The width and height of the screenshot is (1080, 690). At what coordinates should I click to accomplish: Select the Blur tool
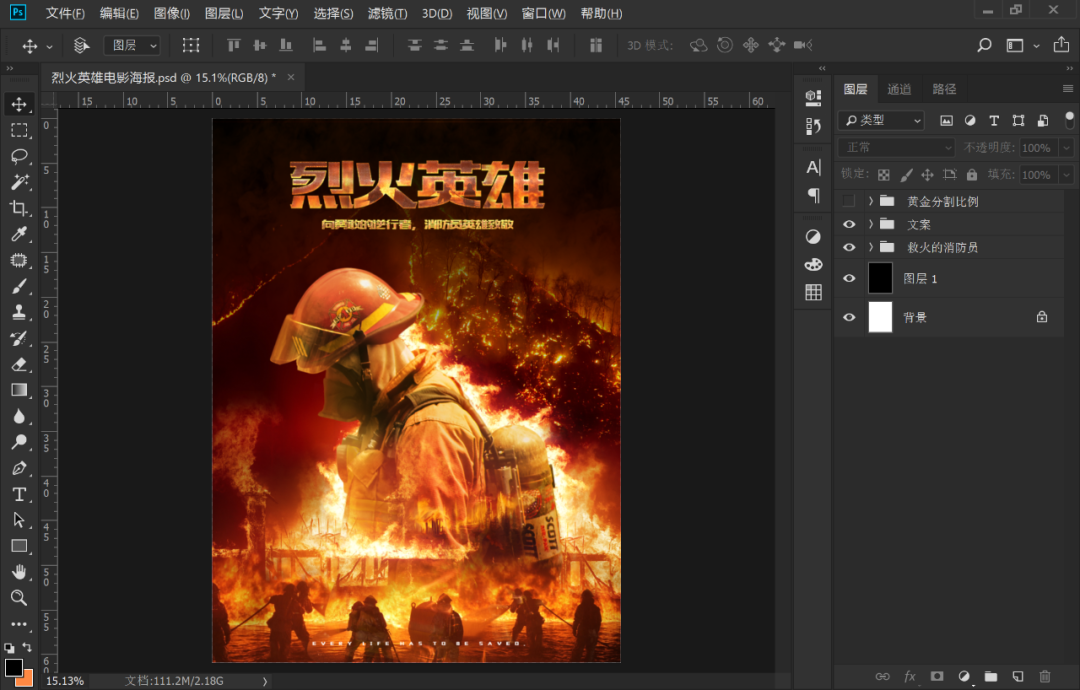coord(19,416)
